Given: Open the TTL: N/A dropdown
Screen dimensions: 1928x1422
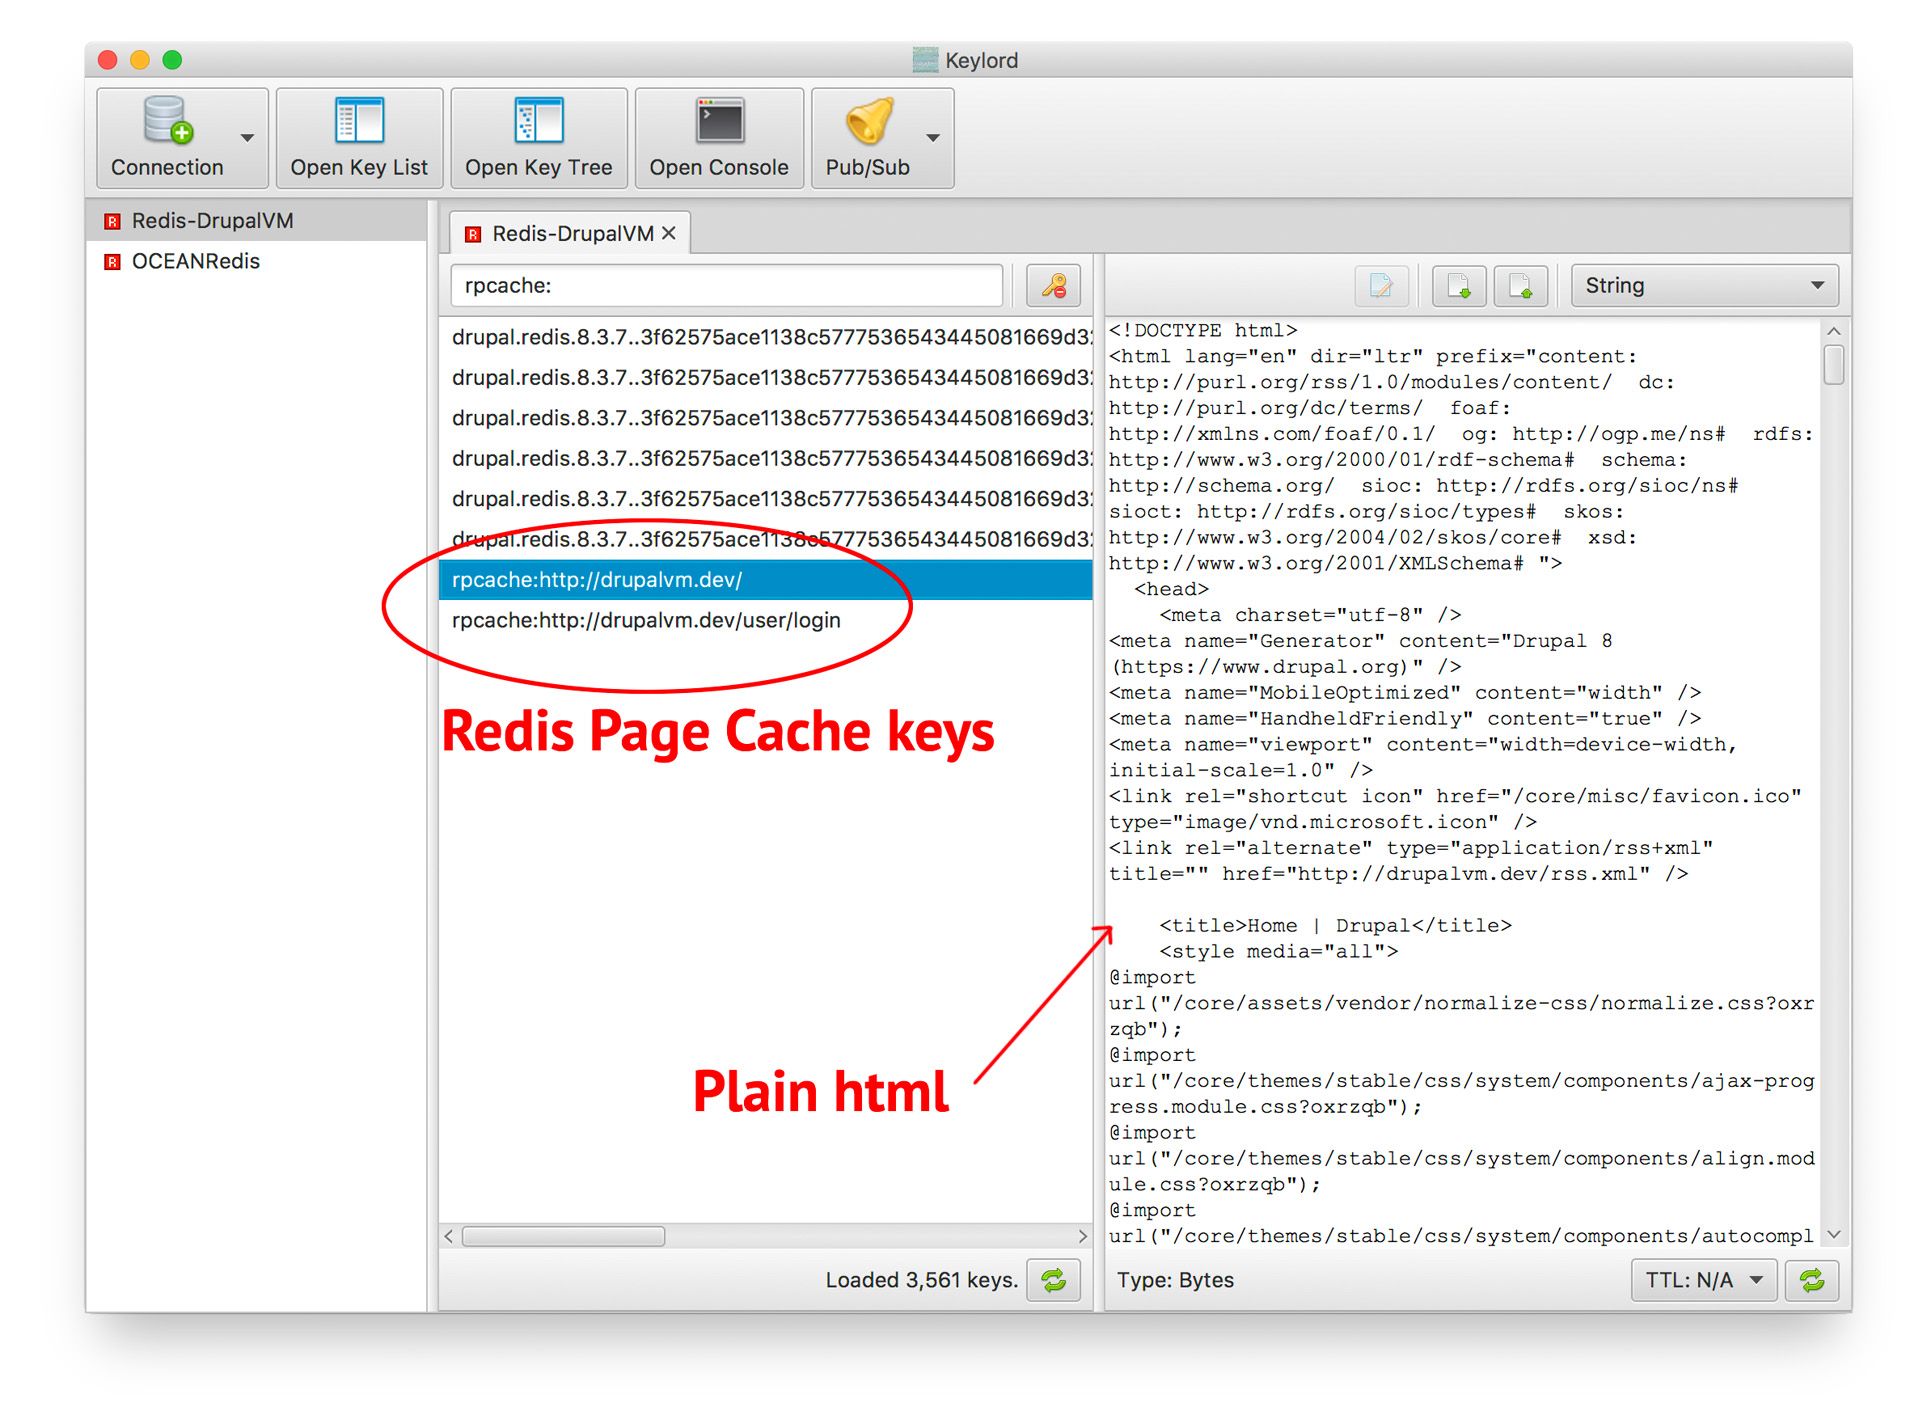Looking at the screenshot, I should point(1704,1281).
